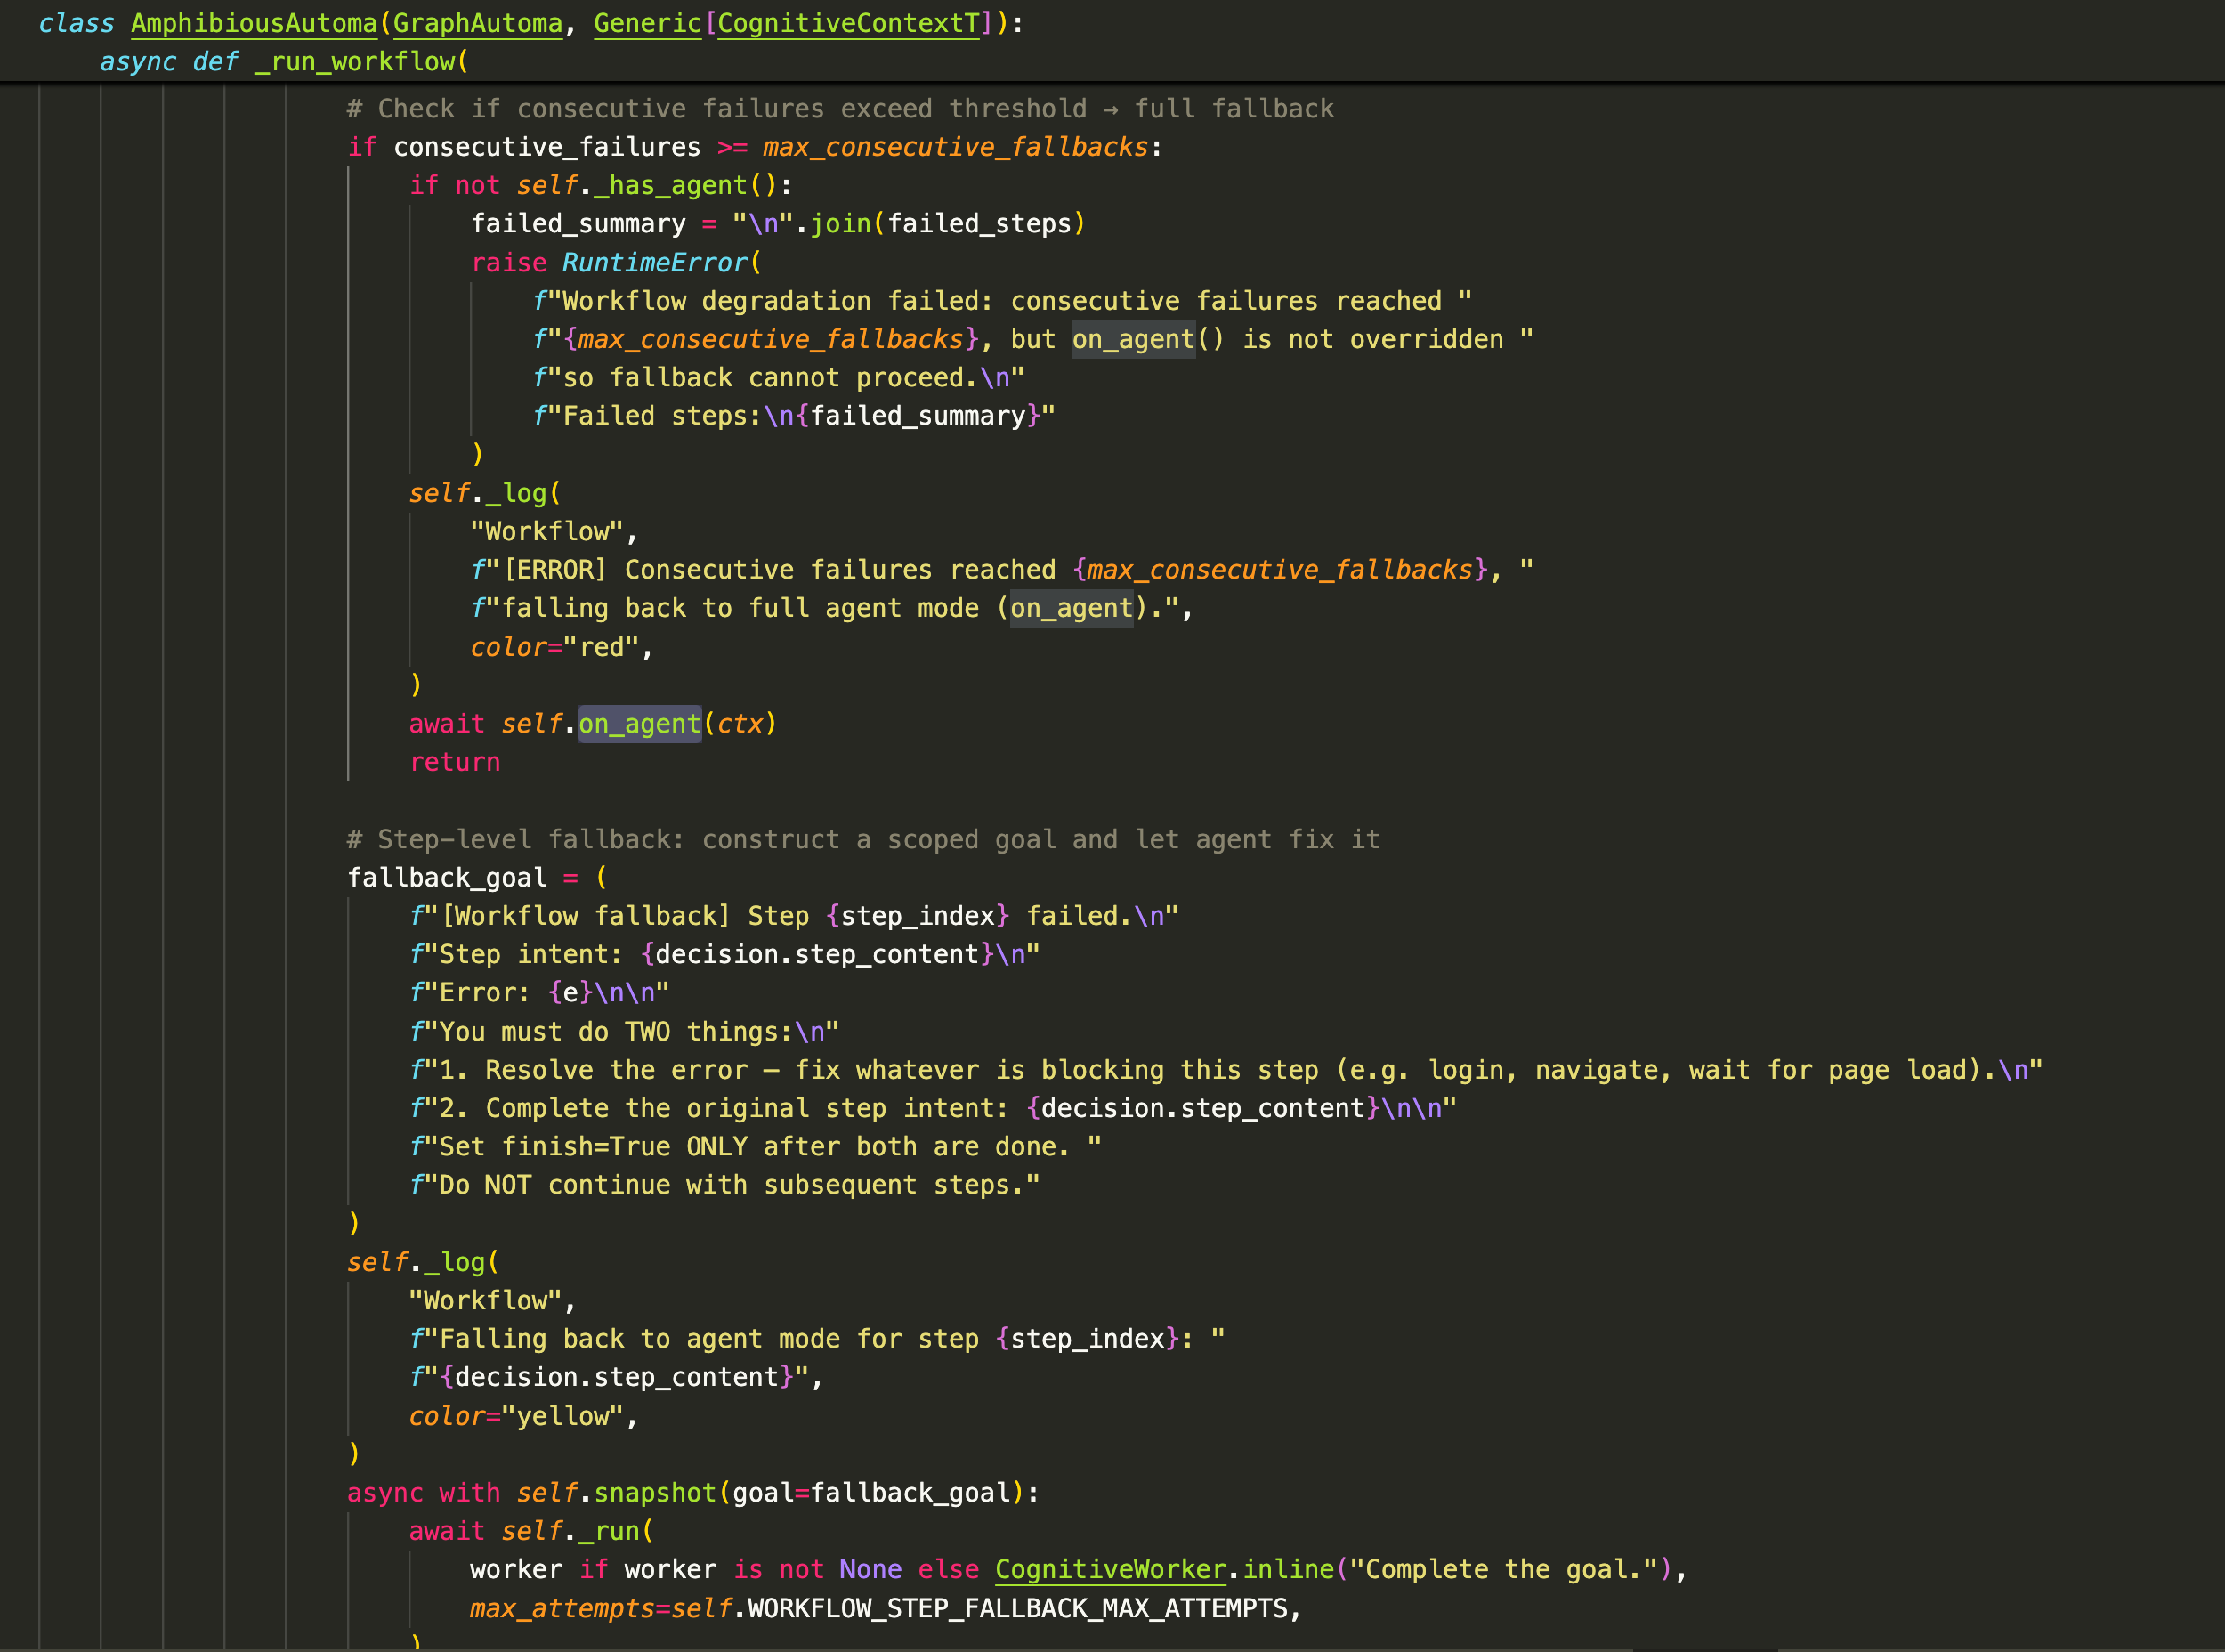Image resolution: width=2225 pixels, height=1652 pixels.
Task: Click the underlined CognitiveWorker class name
Action: (x=1110, y=1569)
